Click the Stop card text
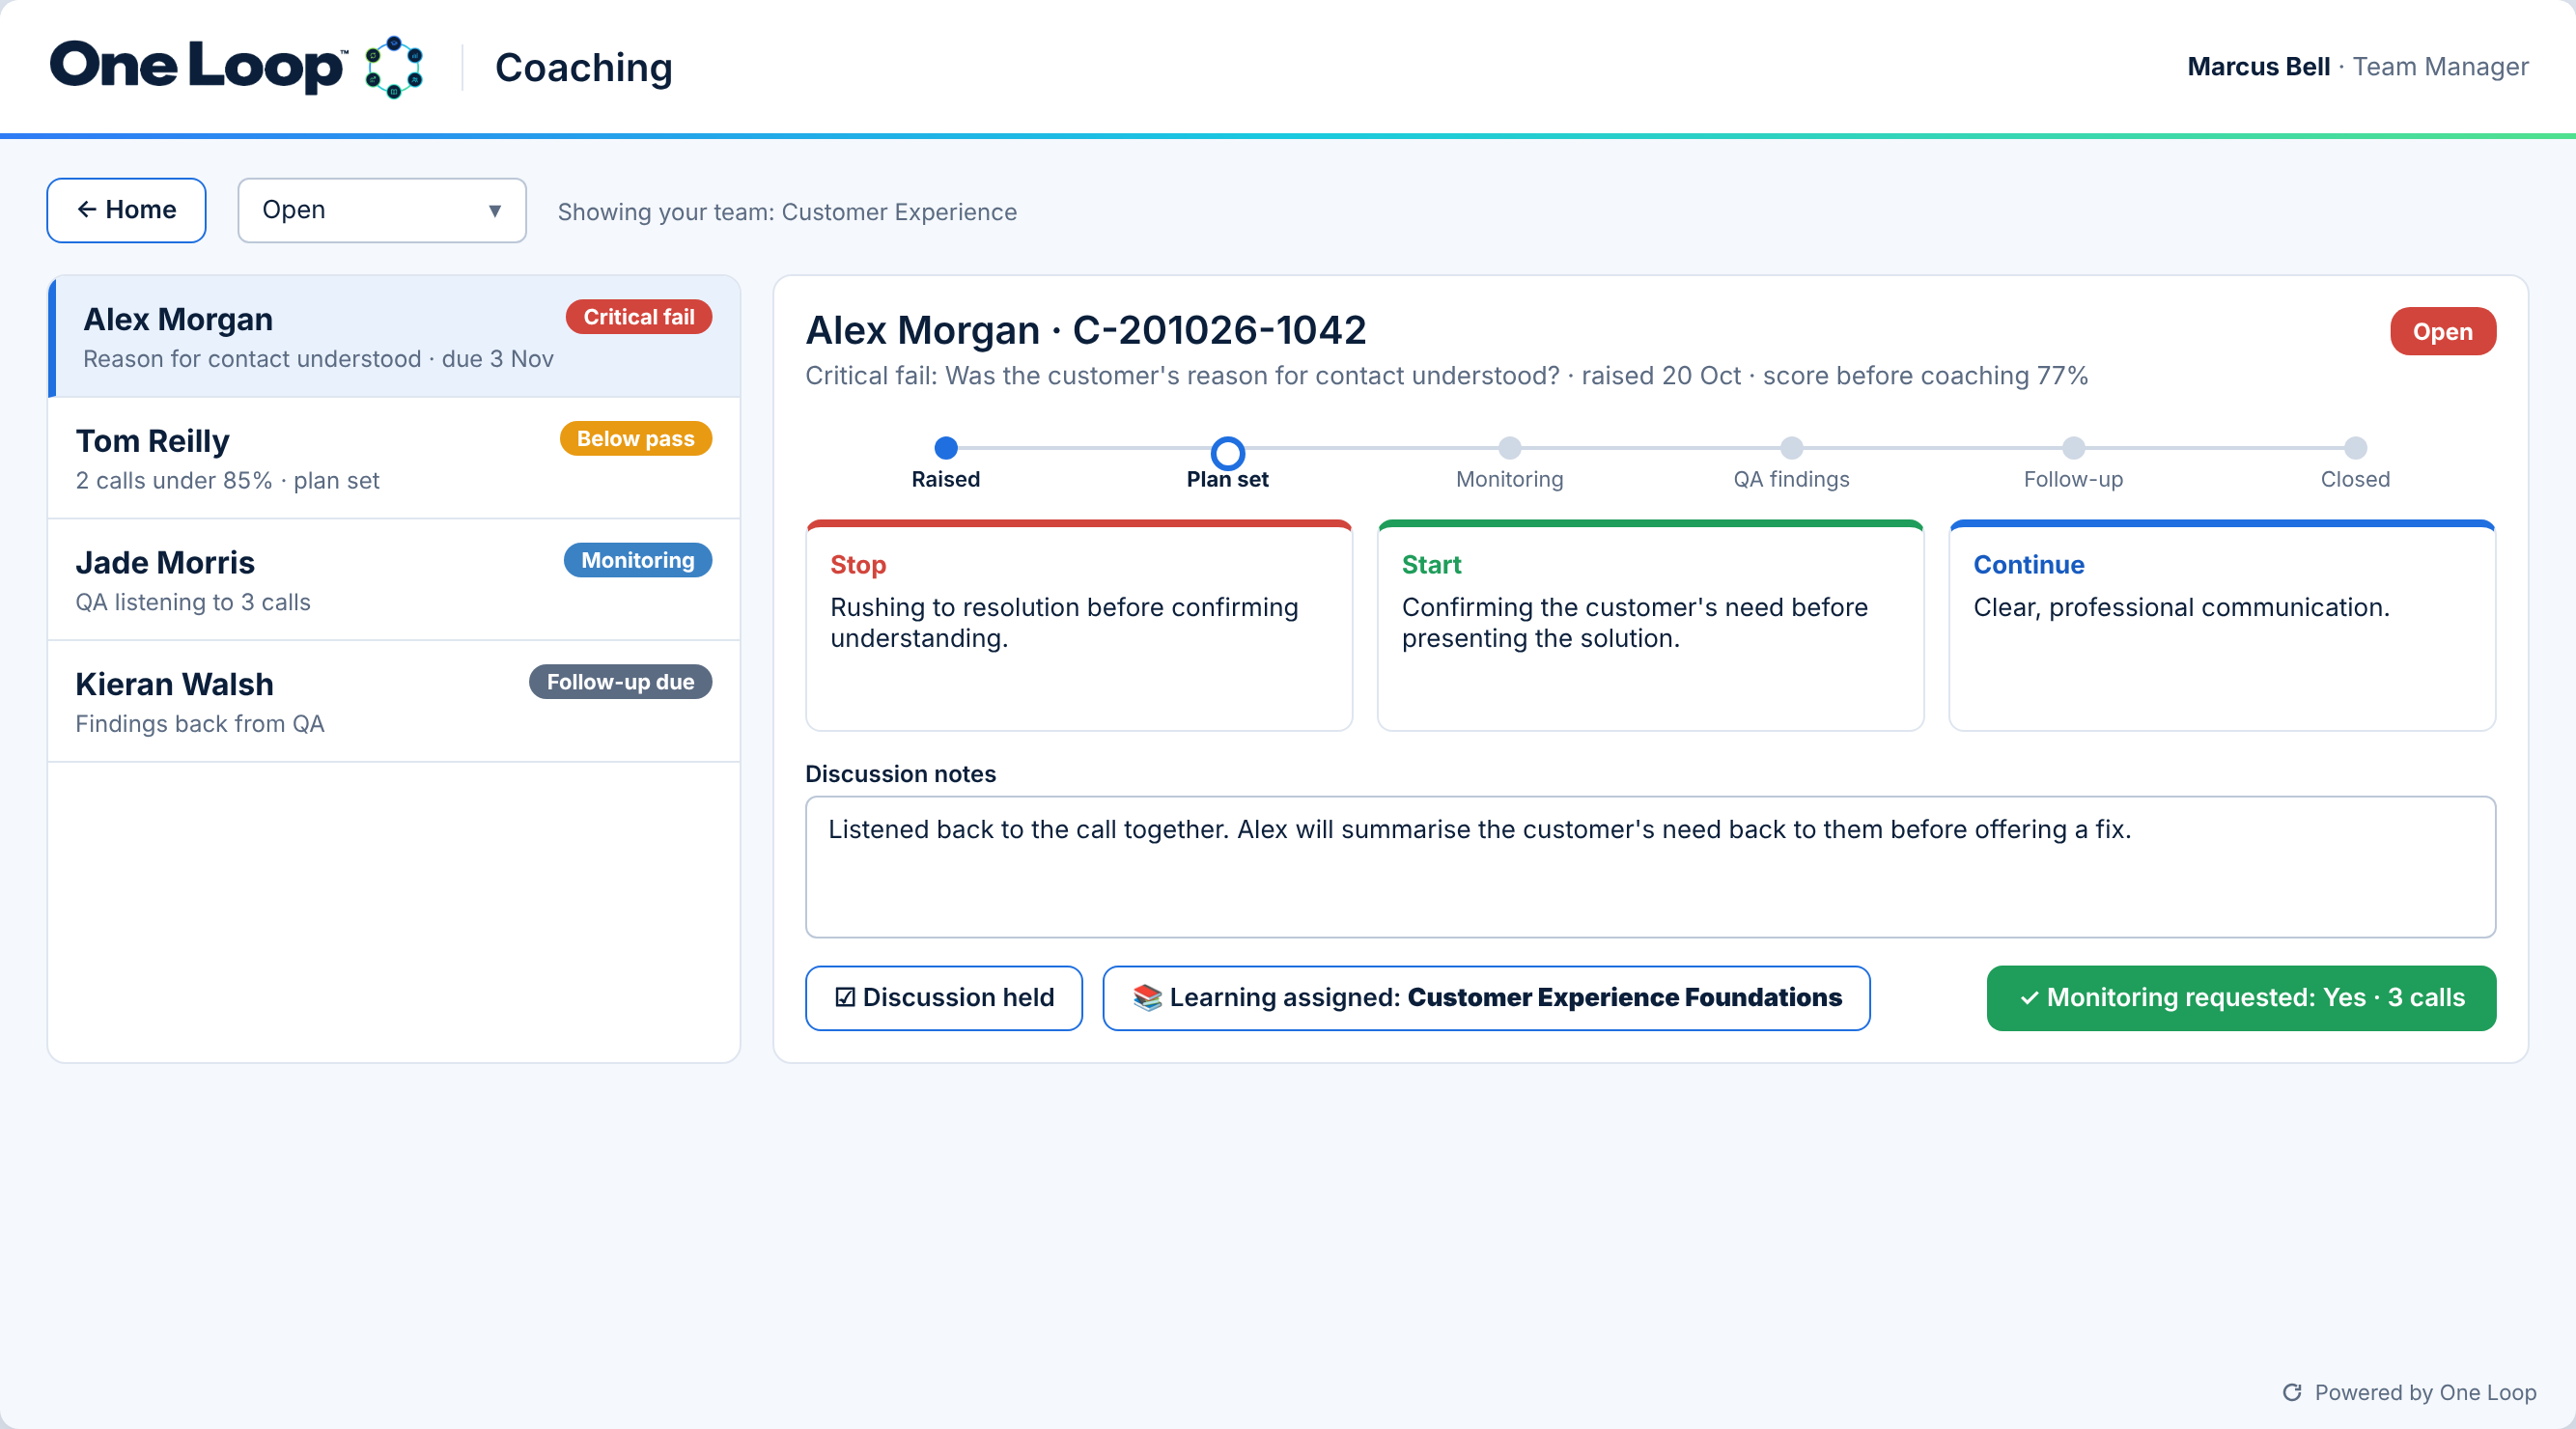 pos(1064,623)
